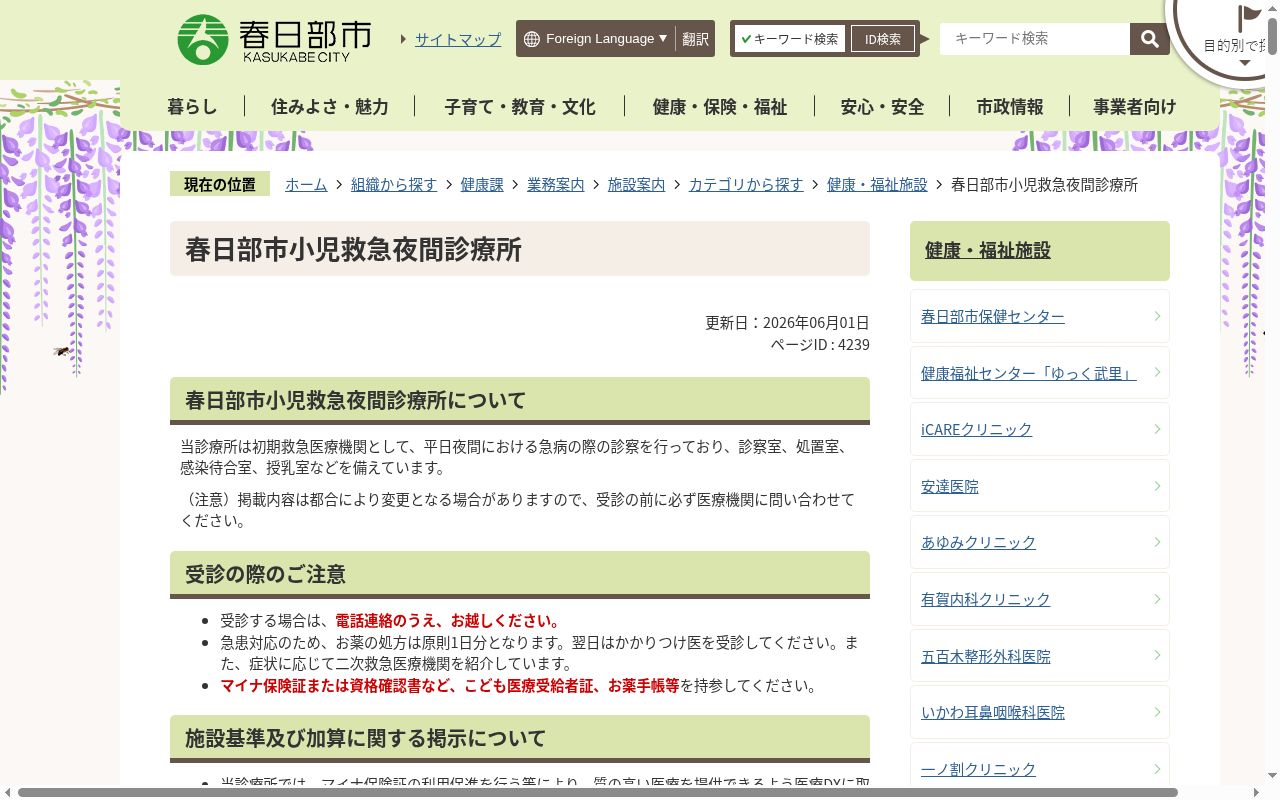Click the カテゴリから探す breadcrumb link
This screenshot has width=1280, height=800.
point(746,185)
